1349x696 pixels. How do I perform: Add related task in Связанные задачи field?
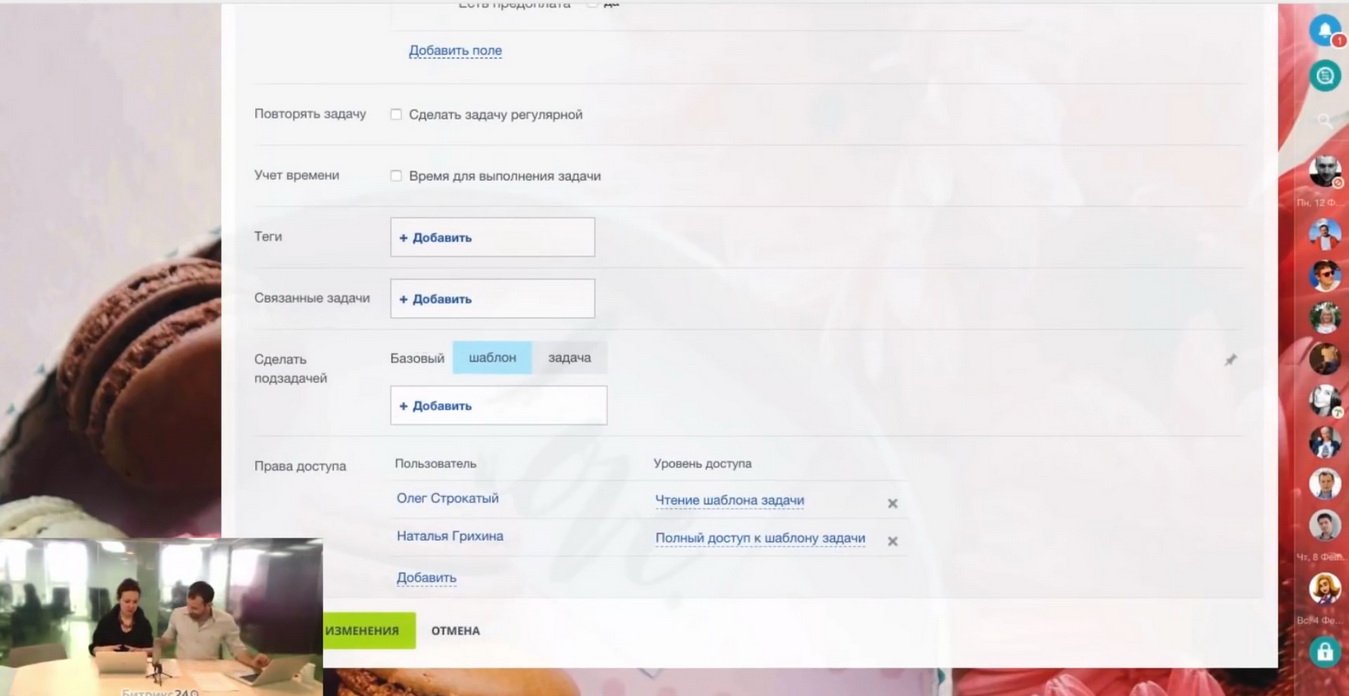436,299
